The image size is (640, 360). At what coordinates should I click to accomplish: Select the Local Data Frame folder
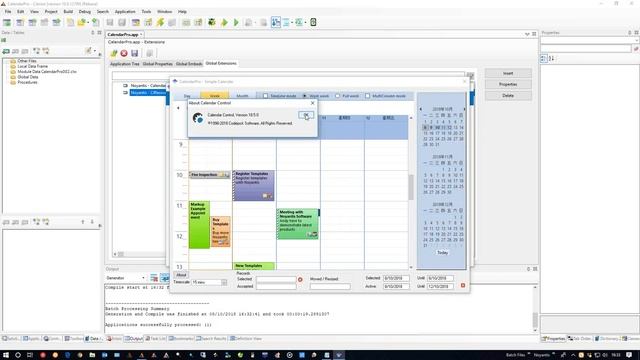[x=32, y=66]
